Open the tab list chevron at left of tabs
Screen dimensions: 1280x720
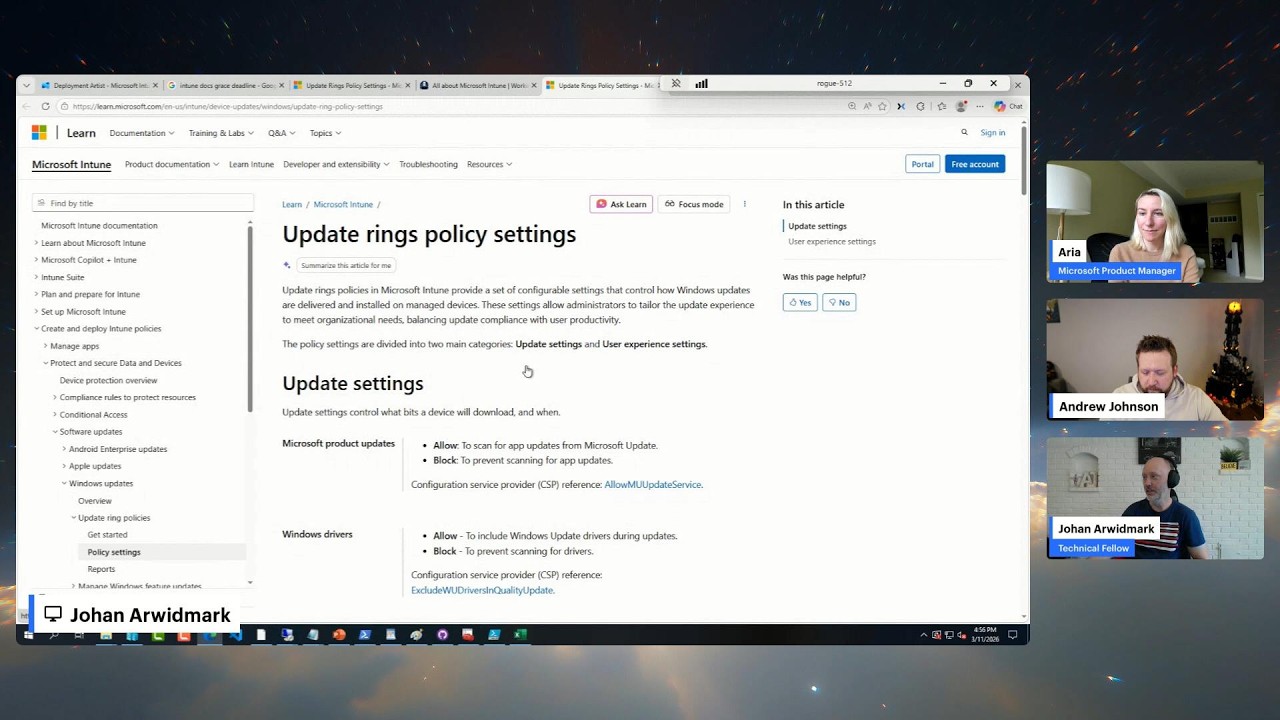26,85
